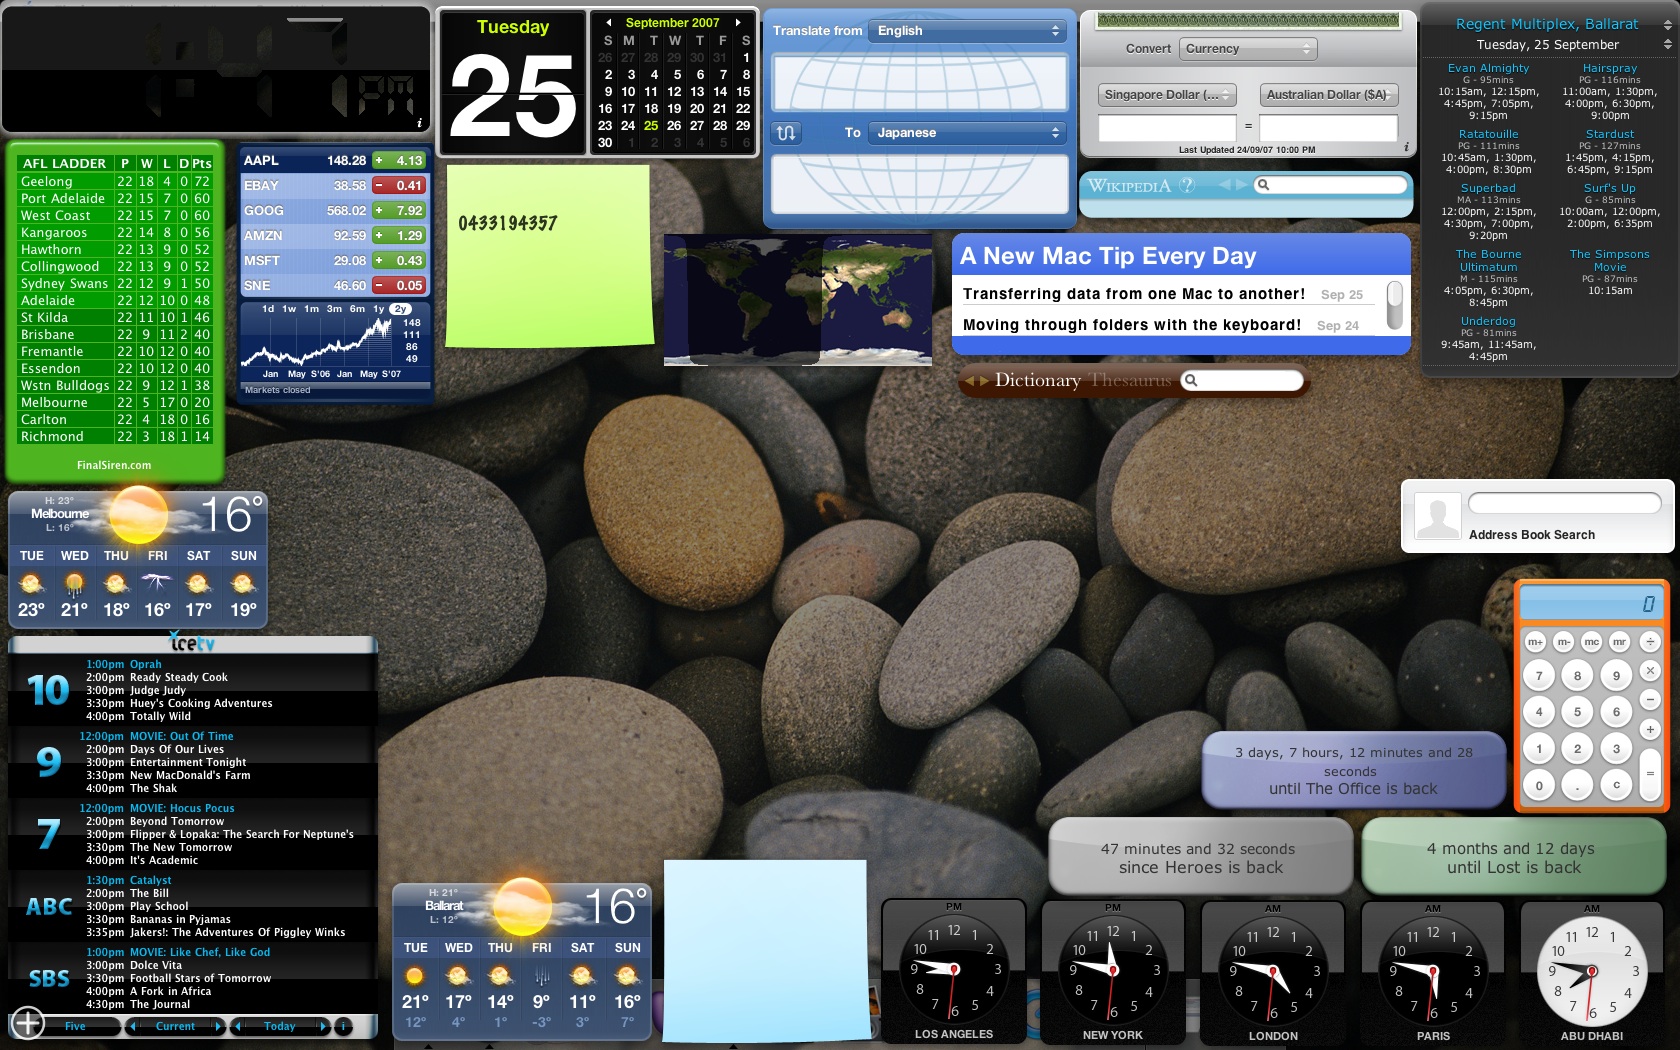Viewport: 1680px width, 1050px height.
Task: Open the Wikipedia widget help question mark
Action: [x=1187, y=185]
